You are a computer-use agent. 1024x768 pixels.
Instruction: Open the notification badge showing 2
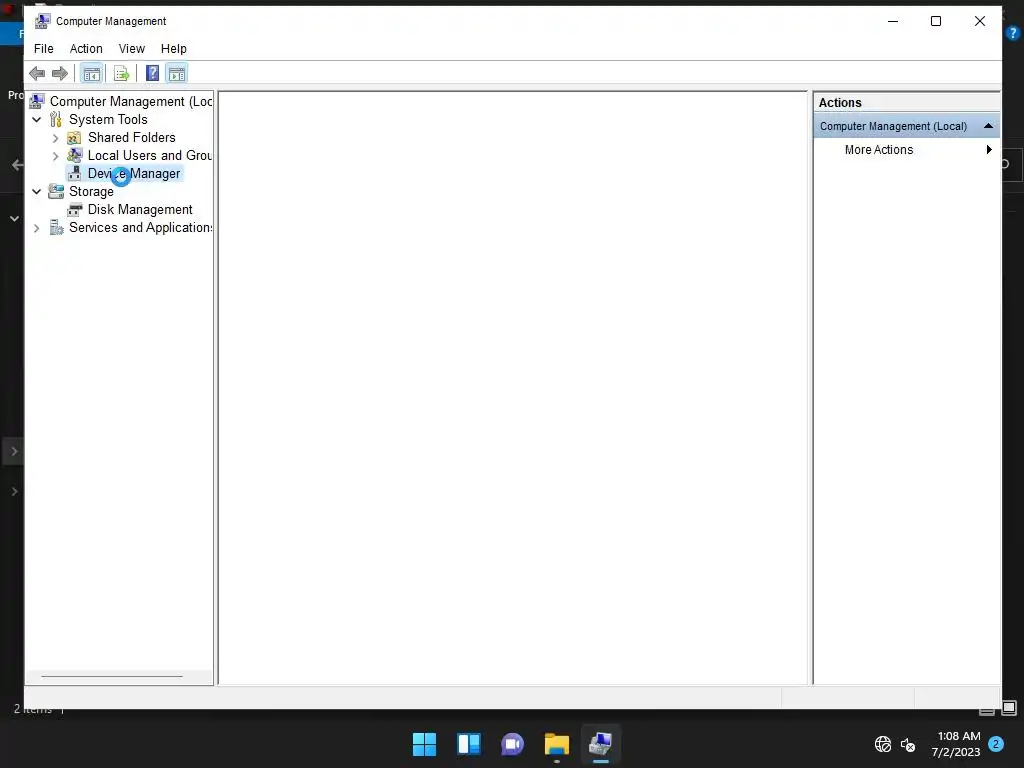(996, 744)
